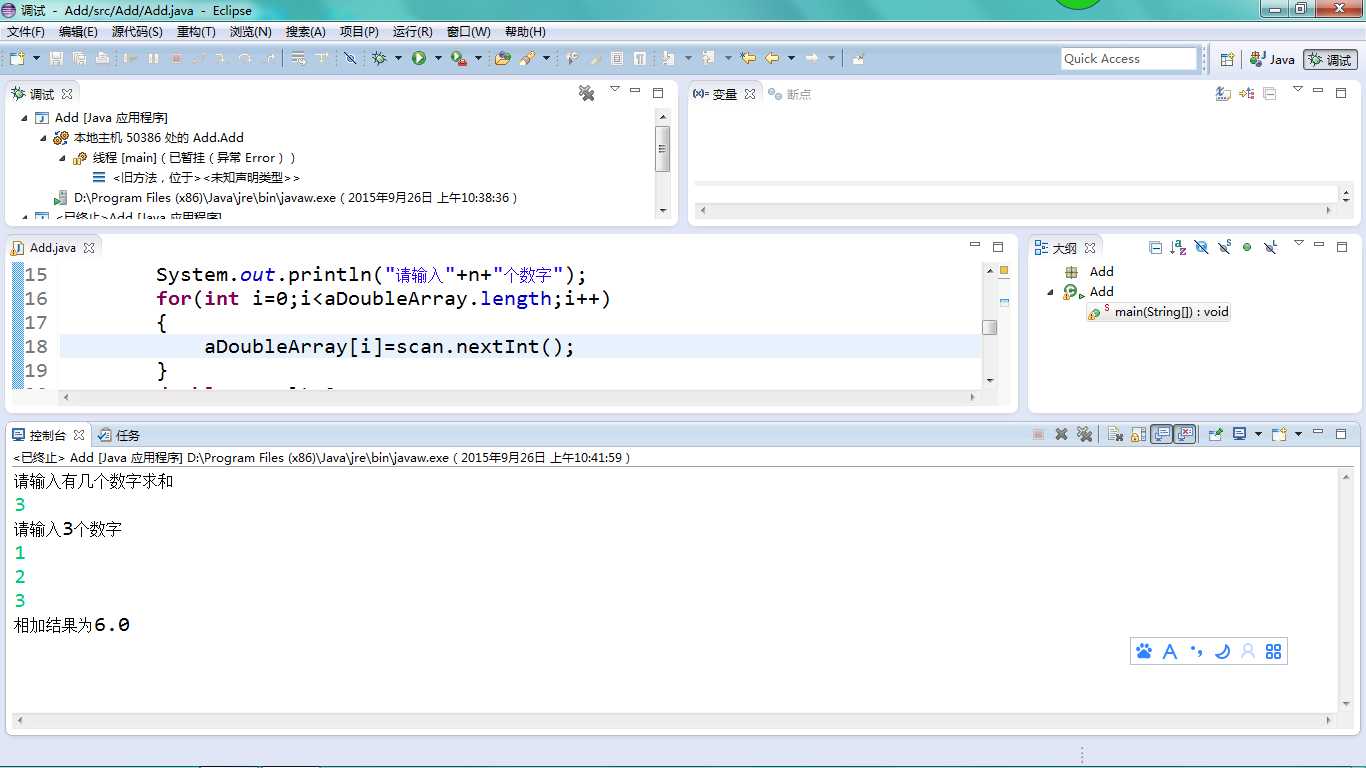
Task: Click the Open Perspective icon
Action: tap(1227, 59)
